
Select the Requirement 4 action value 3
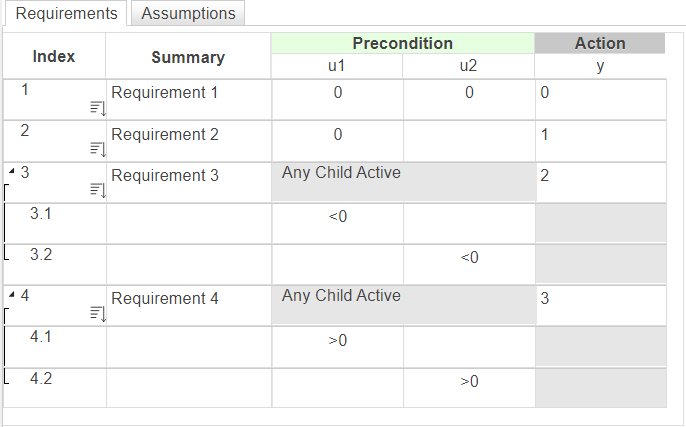(599, 305)
